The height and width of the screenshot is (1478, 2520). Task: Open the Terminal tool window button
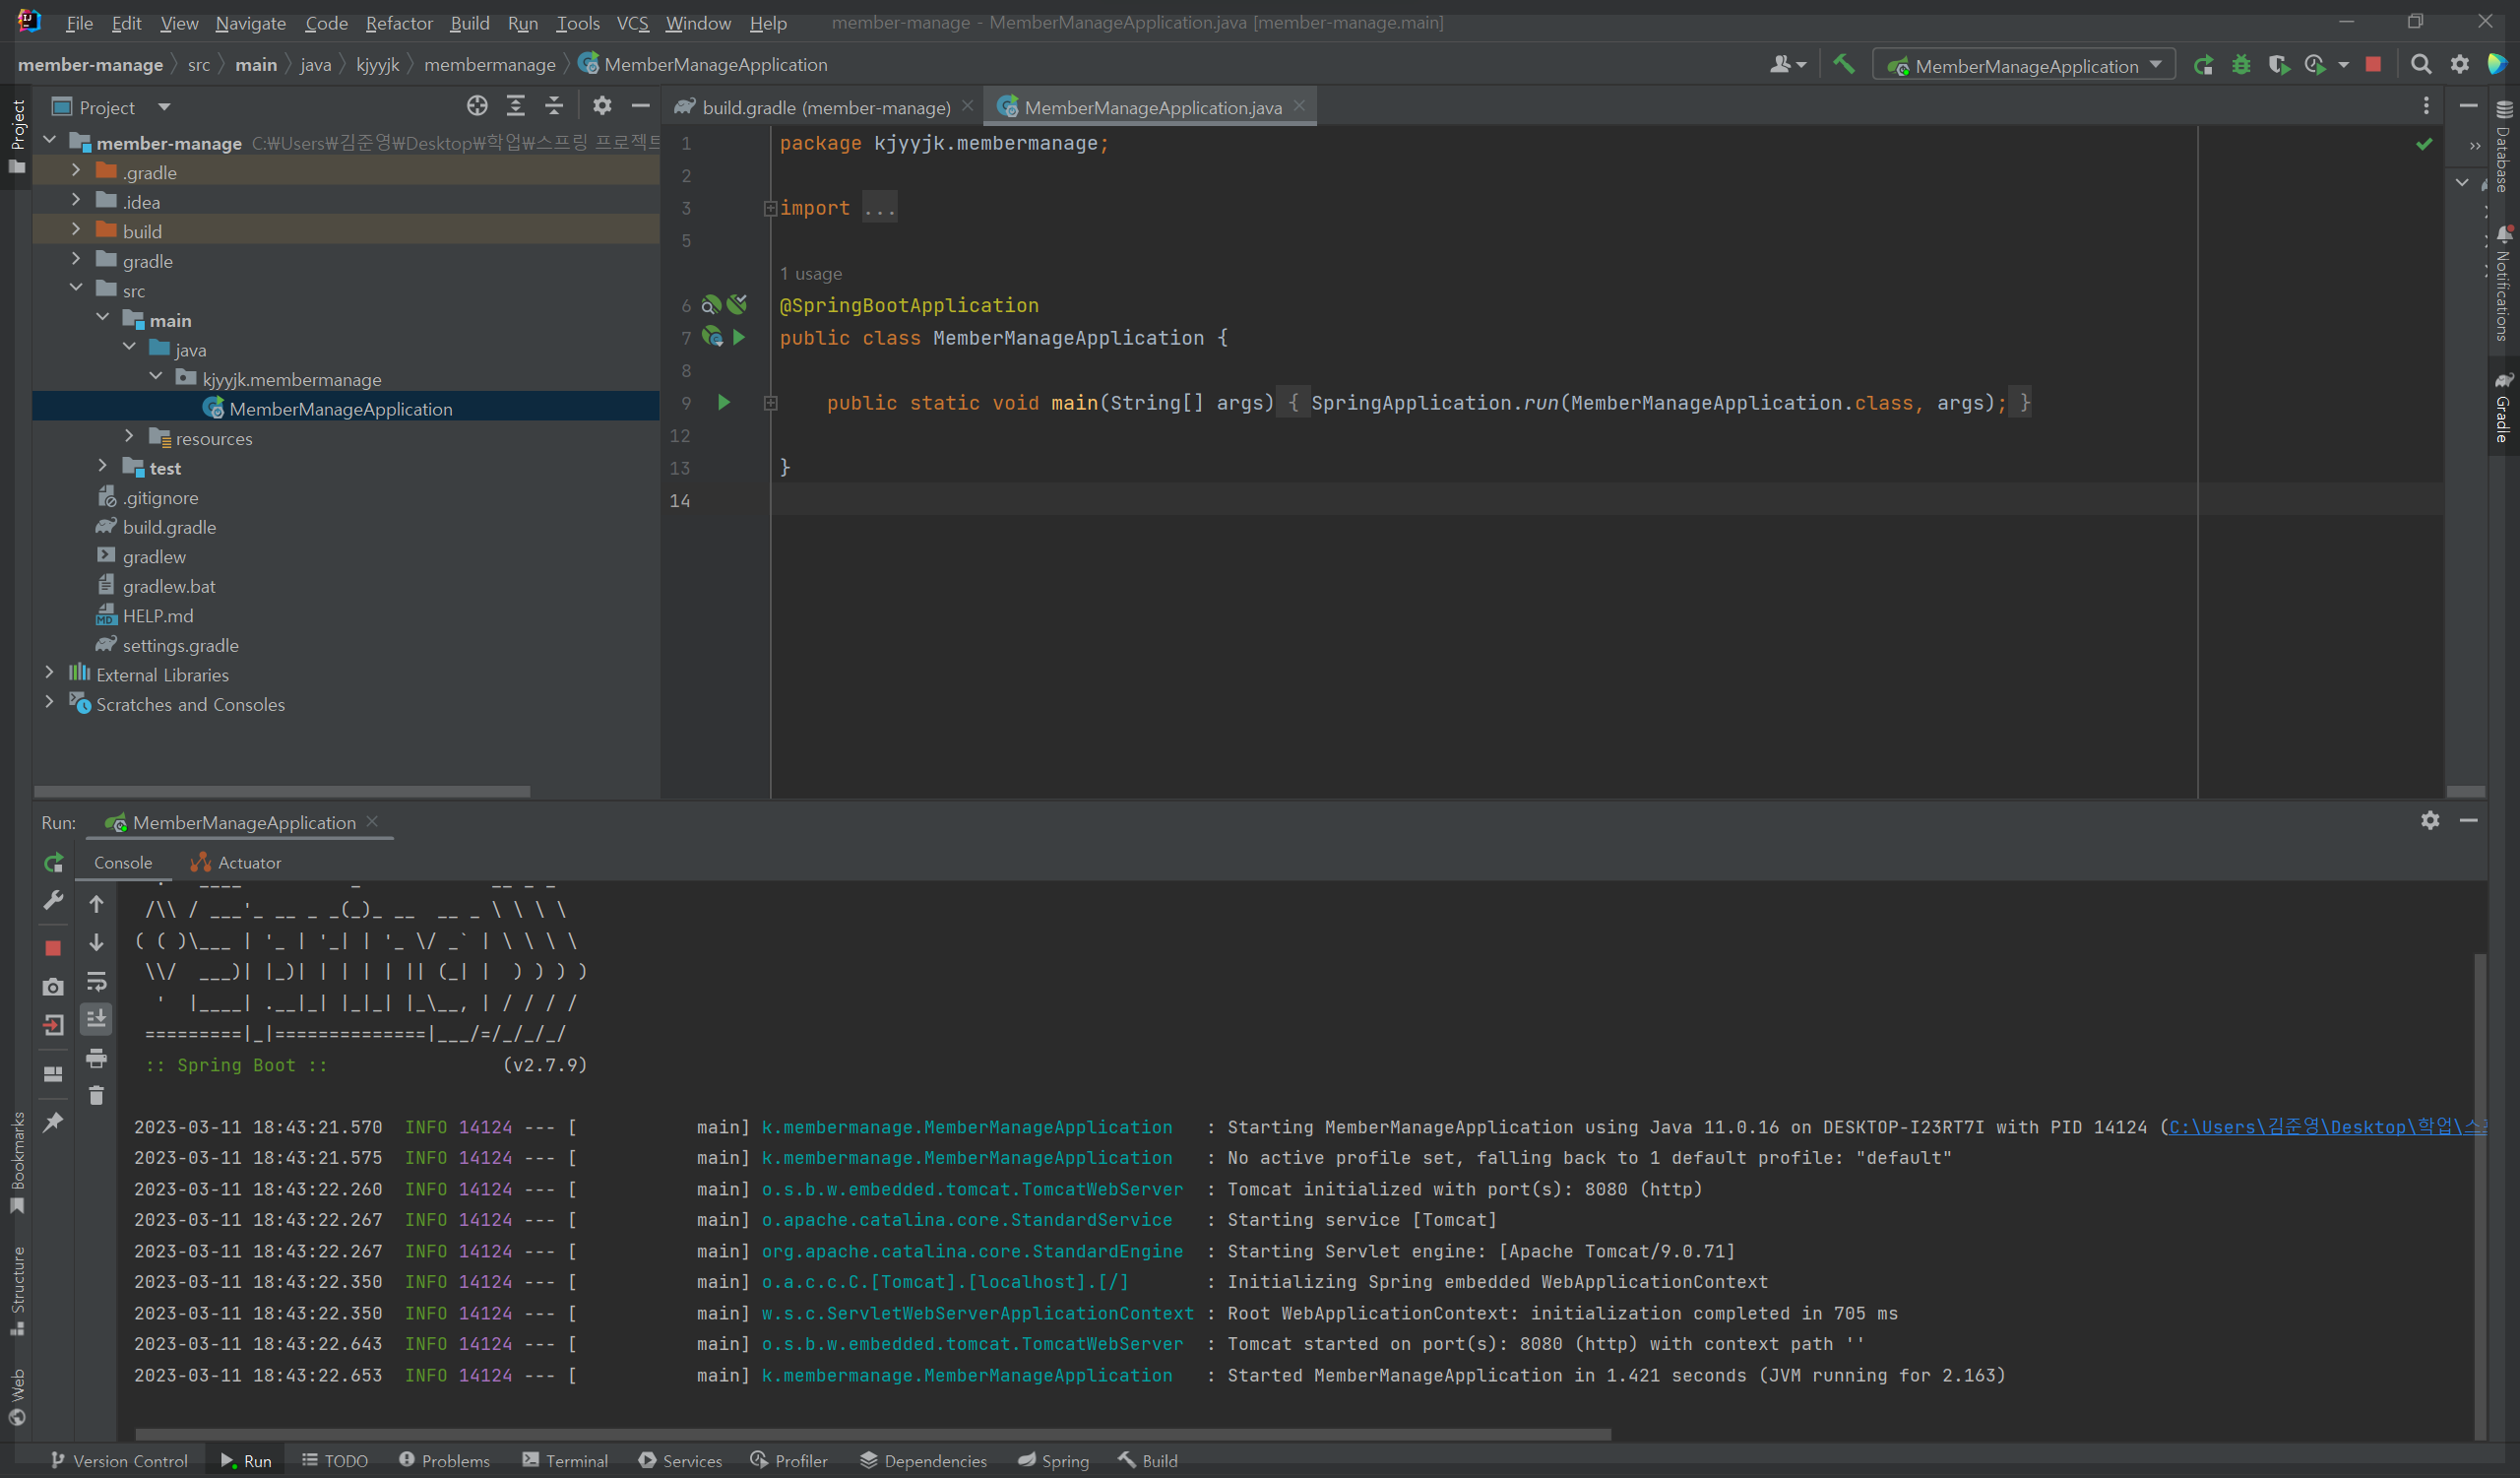(x=565, y=1460)
